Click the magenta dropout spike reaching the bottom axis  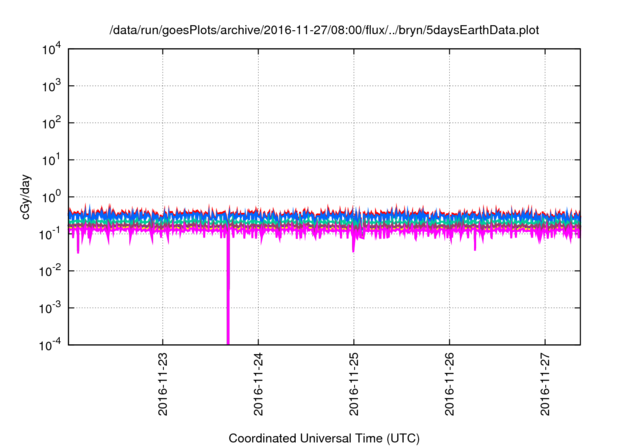[228, 290]
